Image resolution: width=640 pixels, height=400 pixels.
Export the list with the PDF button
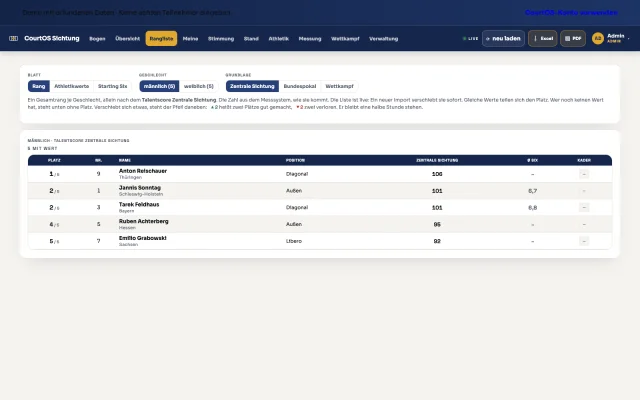(x=573, y=38)
